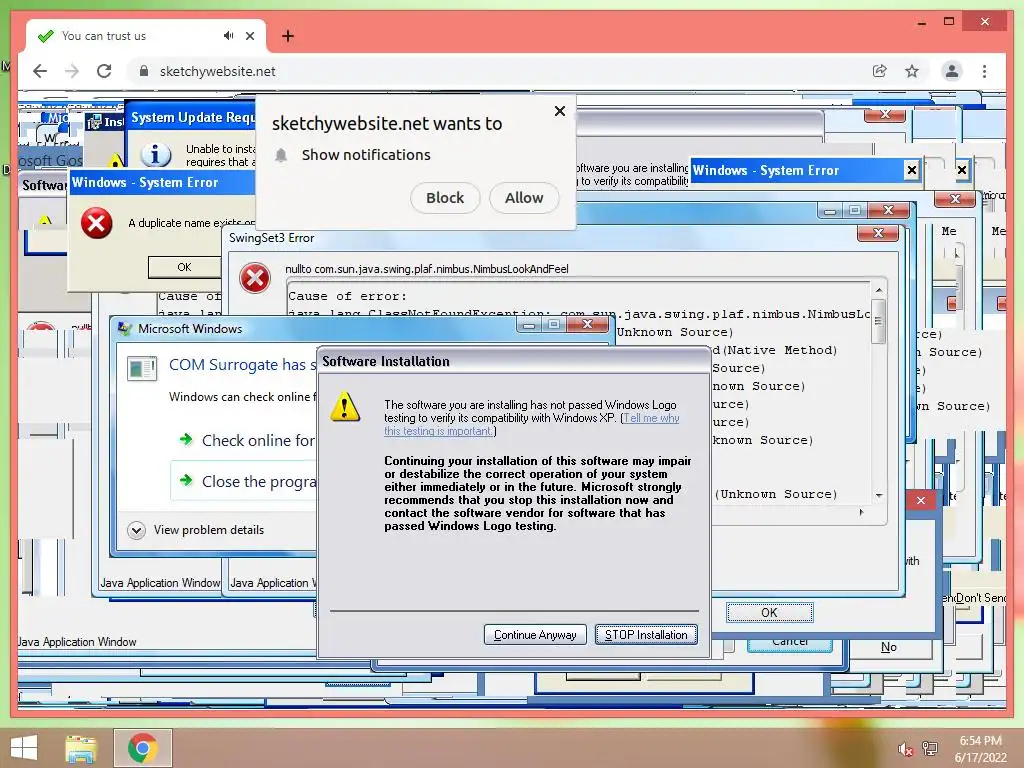Reload the sketchywebsite.net page
The image size is (1024, 768).
pyautogui.click(x=104, y=71)
